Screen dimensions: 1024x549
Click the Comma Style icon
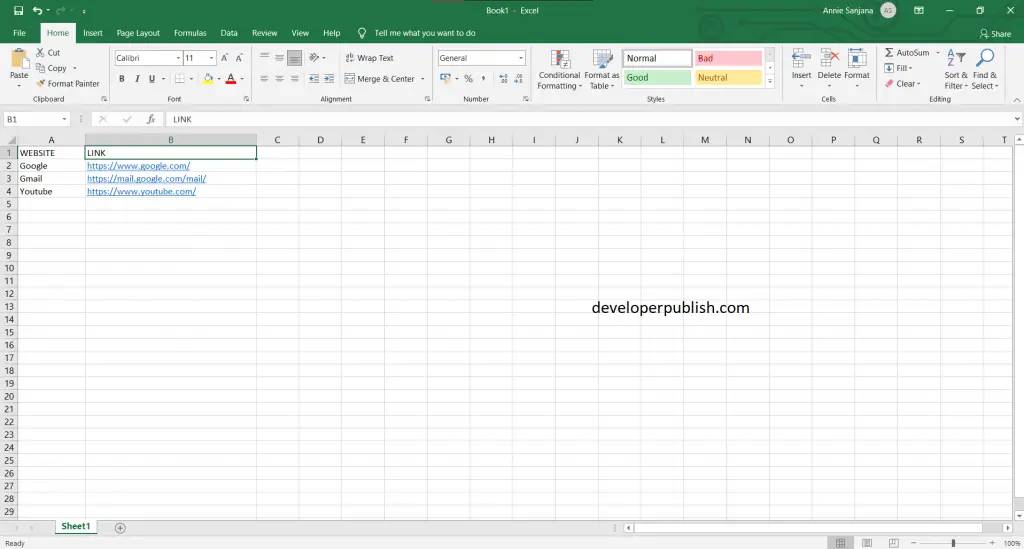pyautogui.click(x=483, y=79)
